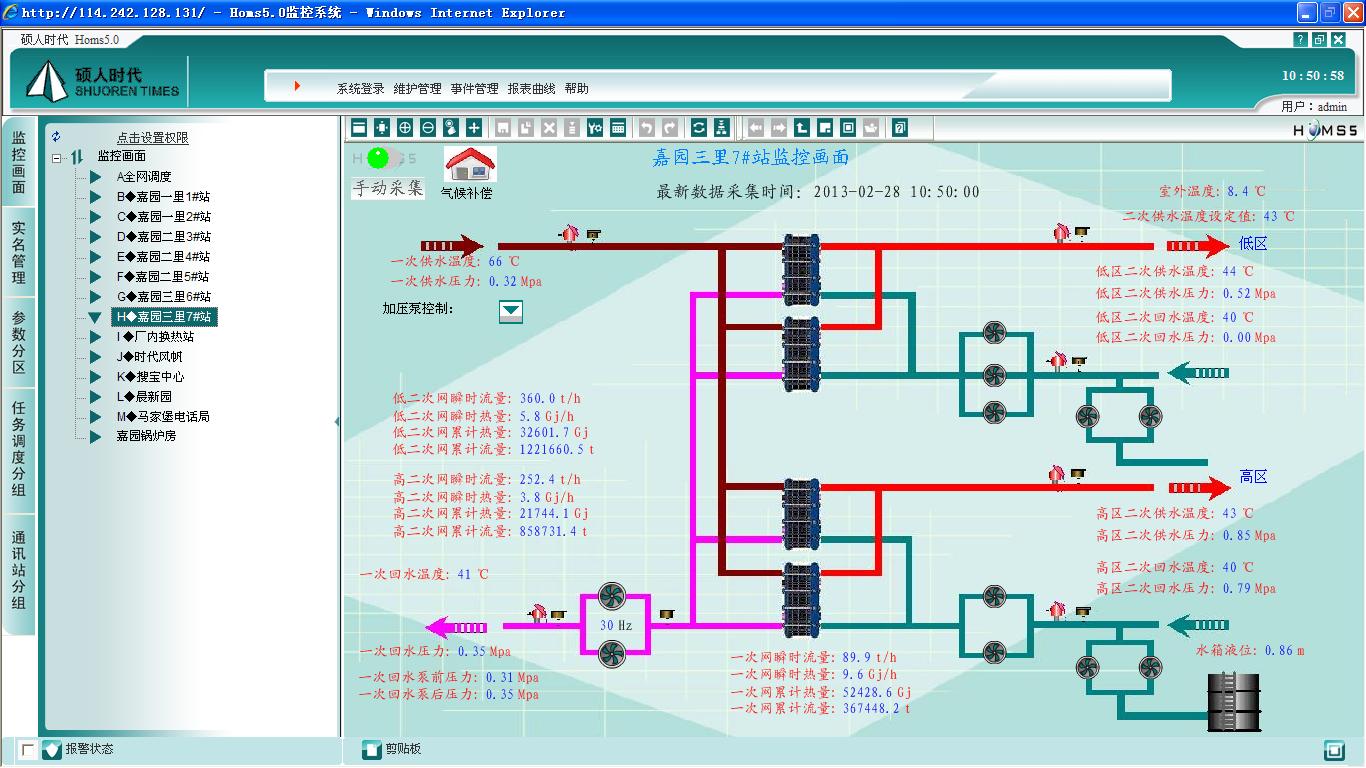This screenshot has width=1366, height=768.
Task: Click the 手动采集 button
Action: pyautogui.click(x=387, y=188)
